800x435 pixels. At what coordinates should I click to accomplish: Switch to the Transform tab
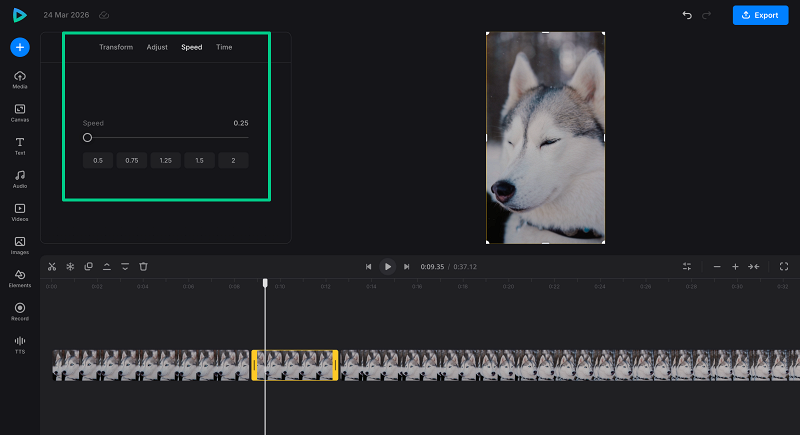click(116, 47)
